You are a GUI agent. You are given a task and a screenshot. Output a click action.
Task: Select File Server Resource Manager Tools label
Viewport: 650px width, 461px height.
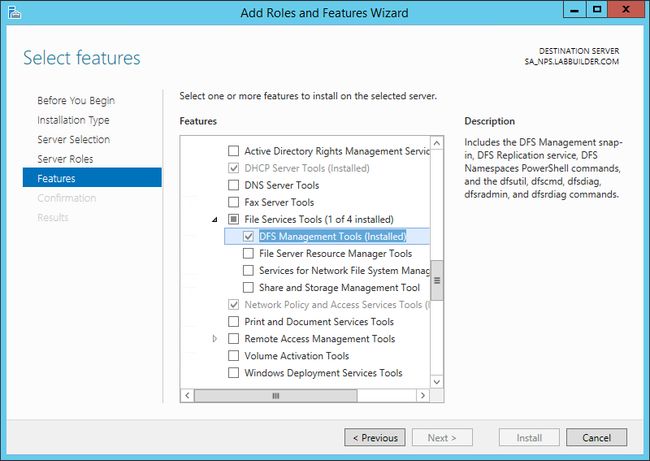tap(335, 253)
